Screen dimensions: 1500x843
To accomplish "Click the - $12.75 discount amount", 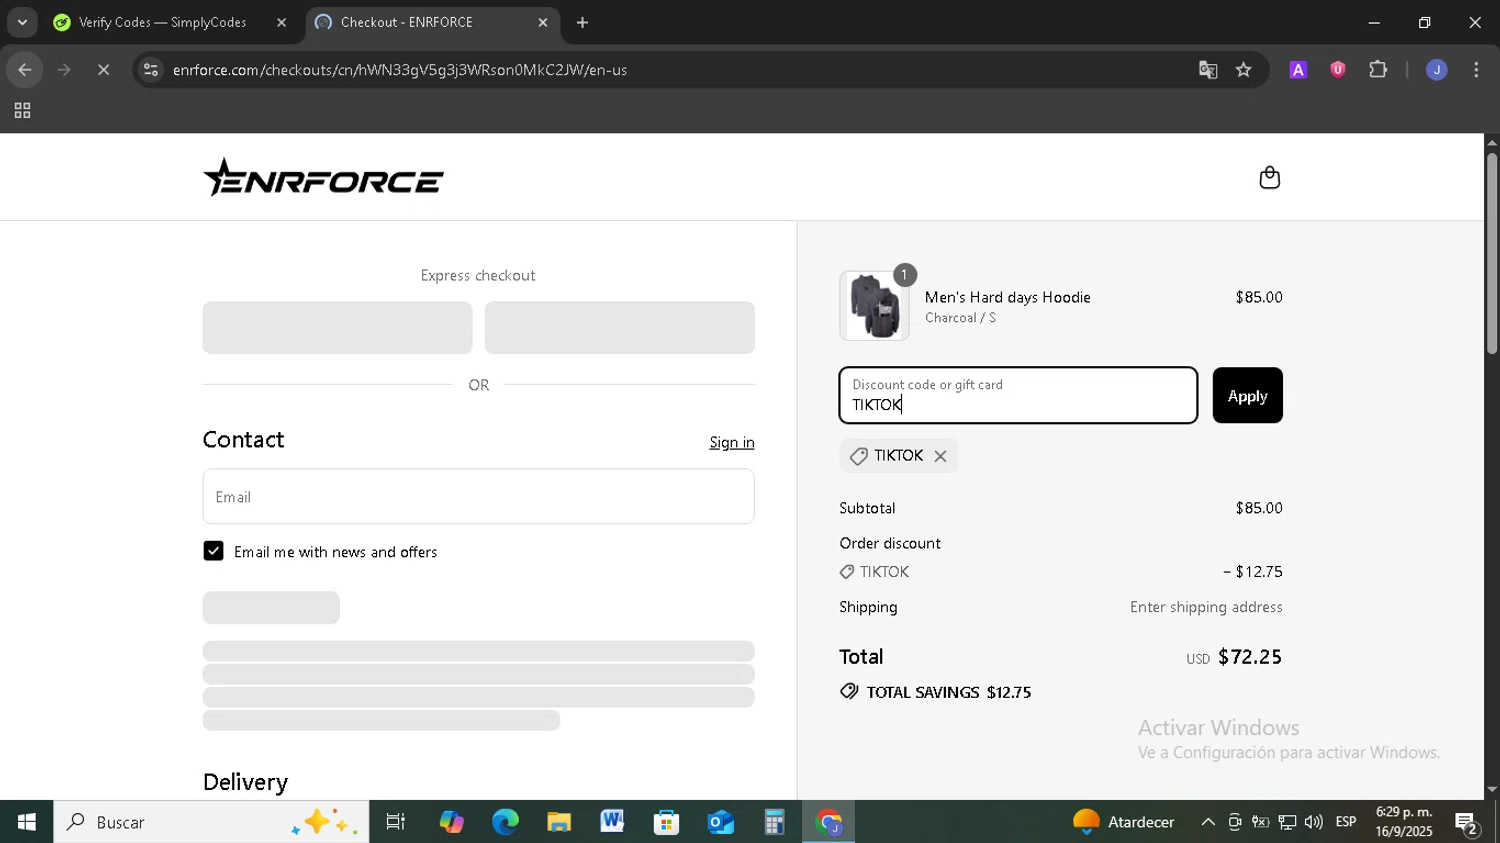I will [1253, 572].
